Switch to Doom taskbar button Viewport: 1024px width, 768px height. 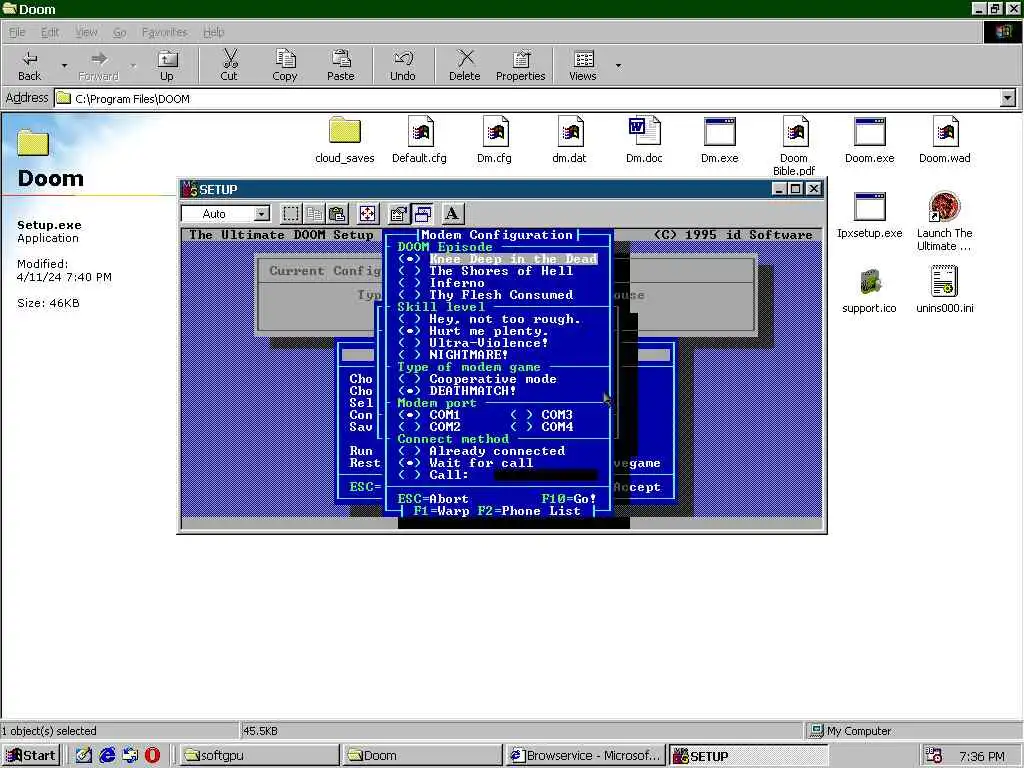coord(422,756)
